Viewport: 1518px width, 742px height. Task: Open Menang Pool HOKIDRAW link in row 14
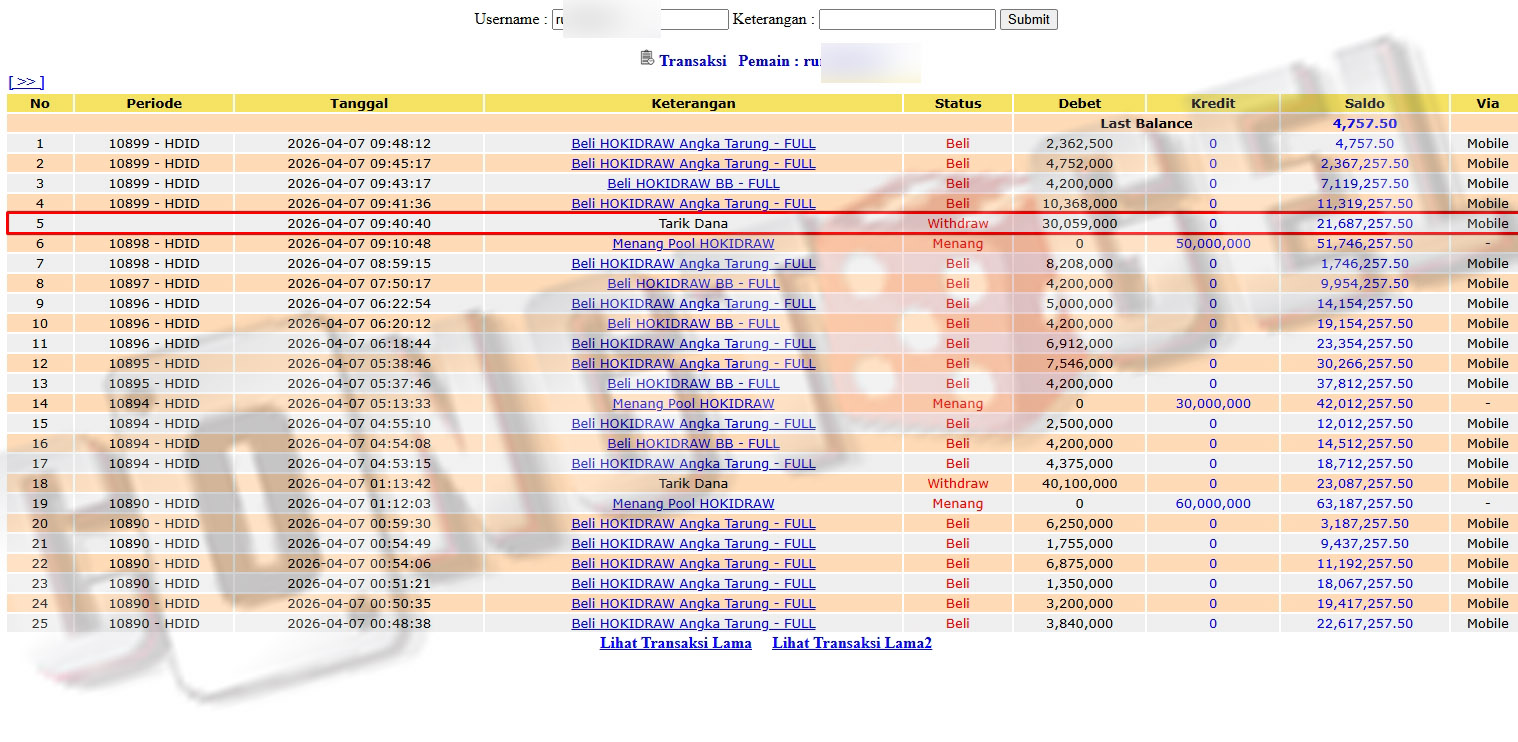click(693, 403)
